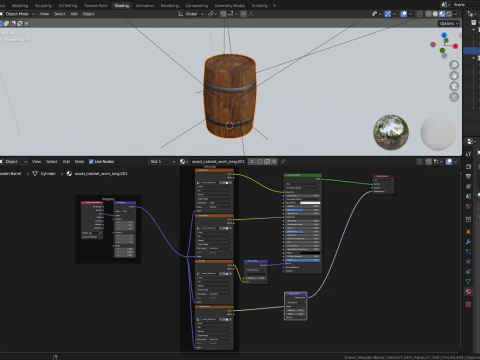Open the Slot 1 material slot dropdown
The width and height of the screenshot is (480, 360).
point(162,161)
